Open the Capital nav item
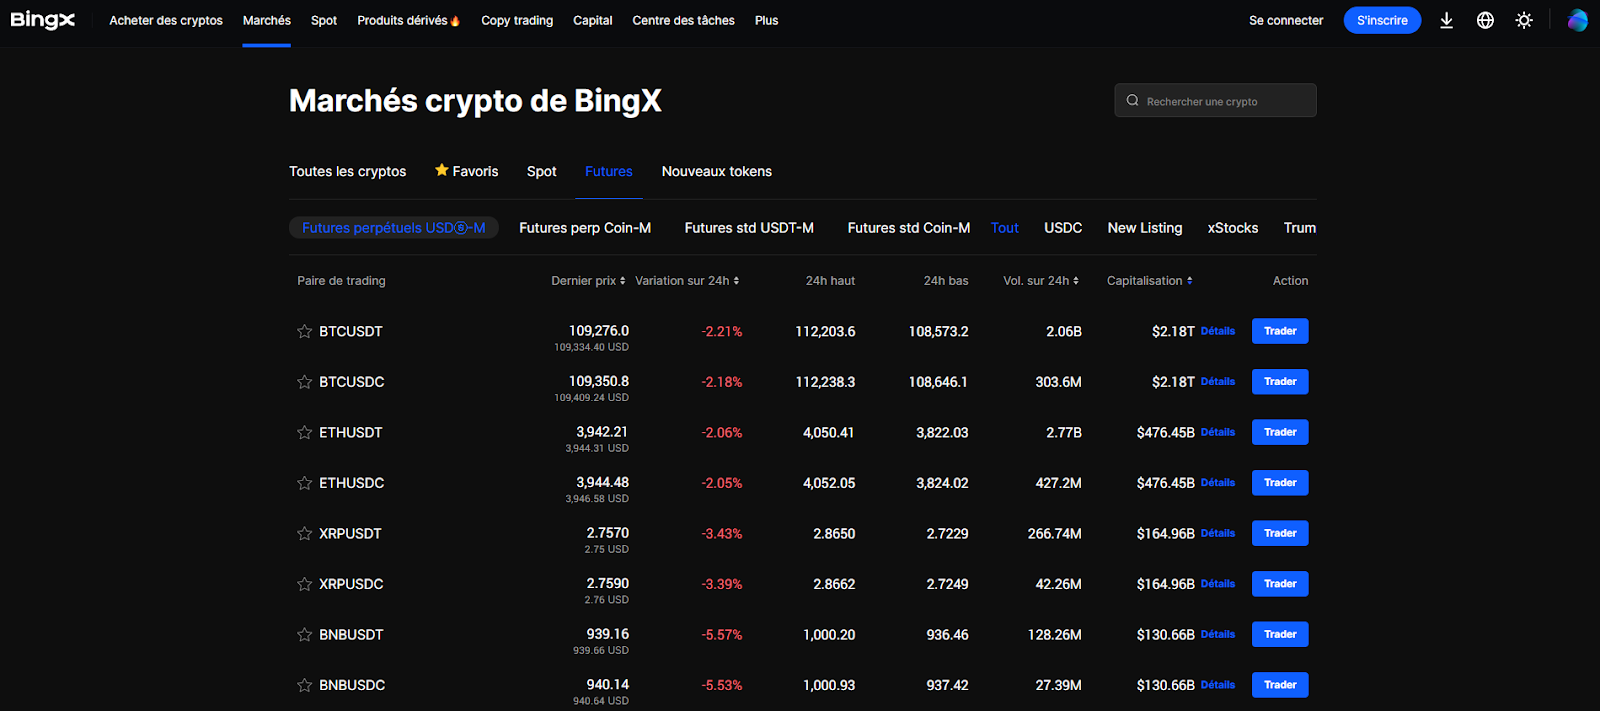The image size is (1600, 711). (x=593, y=20)
